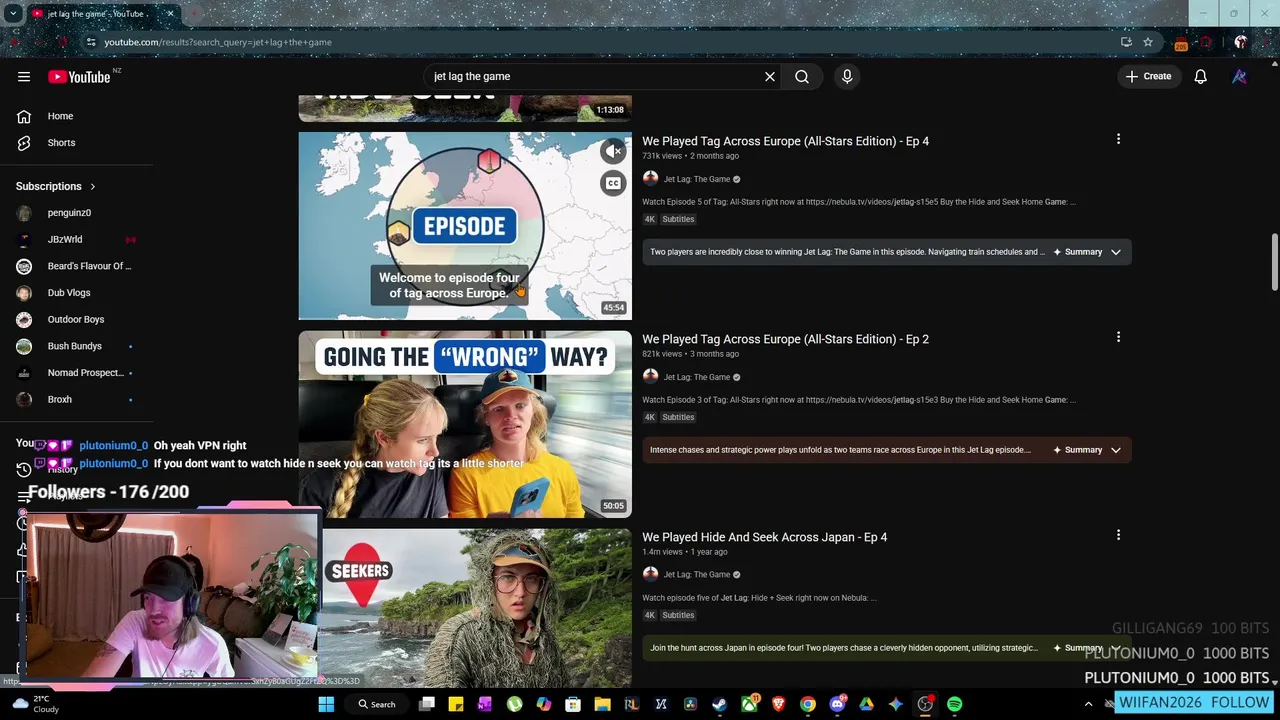Open 'We Played Hide And Seek Across Japan - Ep 4' title

click(x=764, y=537)
